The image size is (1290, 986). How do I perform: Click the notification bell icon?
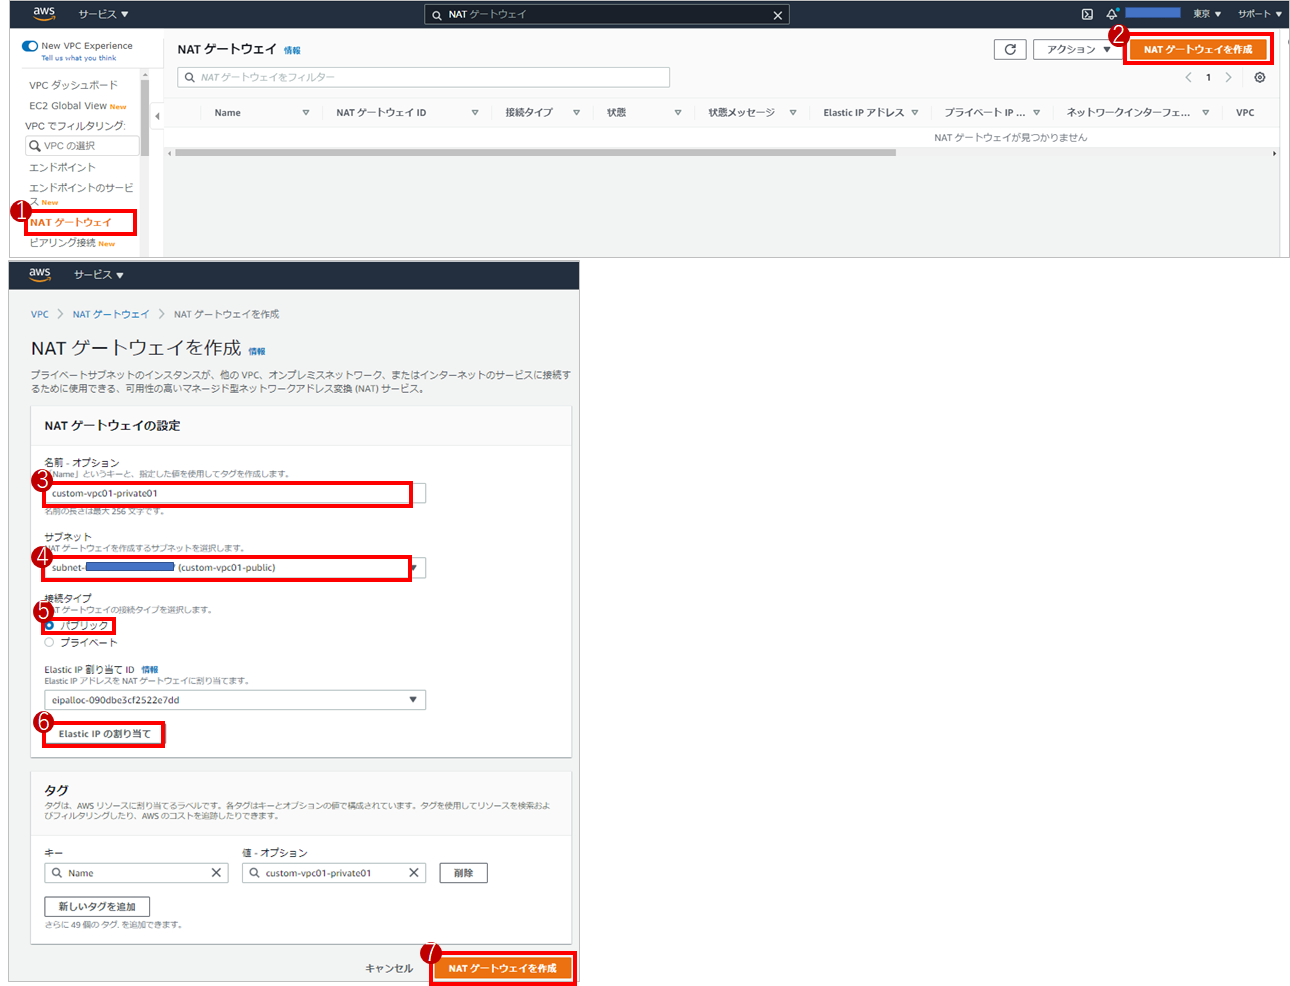click(x=1111, y=14)
